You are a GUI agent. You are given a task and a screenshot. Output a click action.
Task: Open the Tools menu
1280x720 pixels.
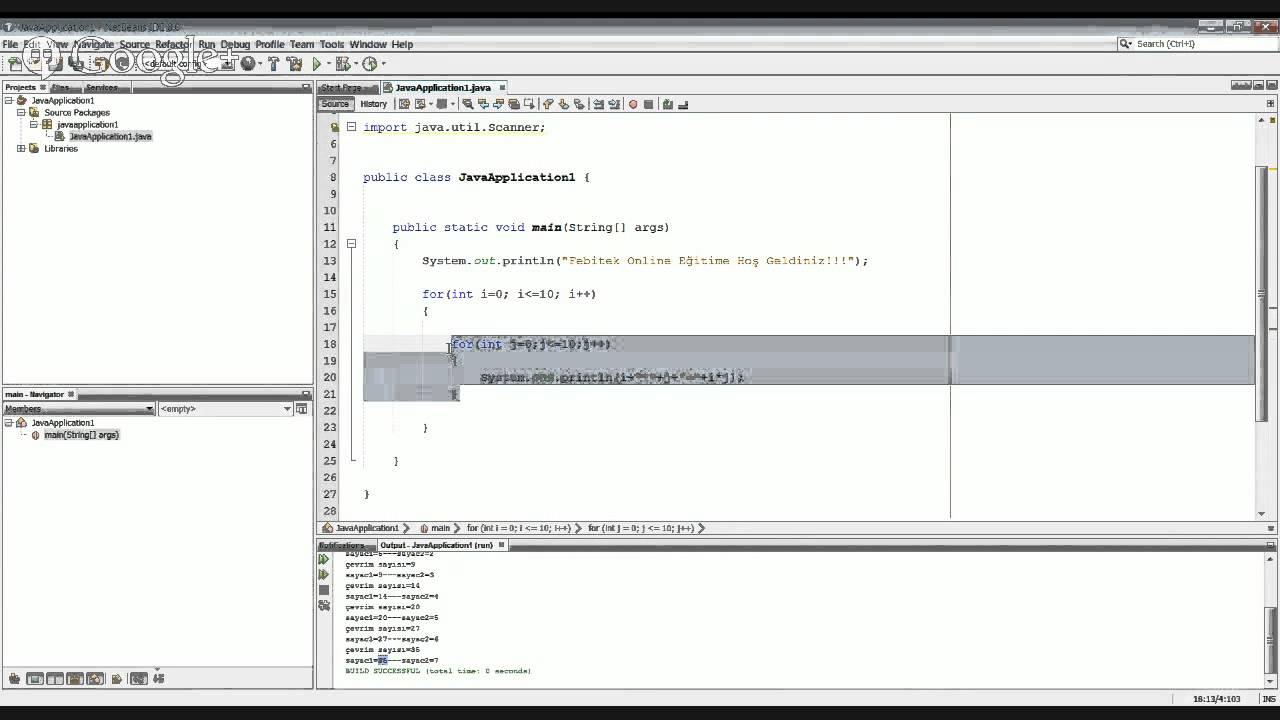[332, 44]
